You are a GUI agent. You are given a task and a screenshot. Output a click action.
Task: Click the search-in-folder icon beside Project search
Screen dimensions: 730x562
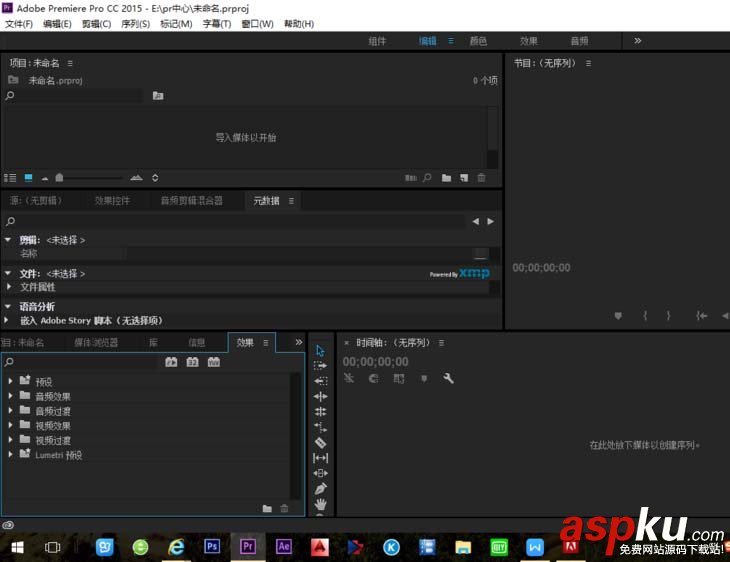pos(158,95)
